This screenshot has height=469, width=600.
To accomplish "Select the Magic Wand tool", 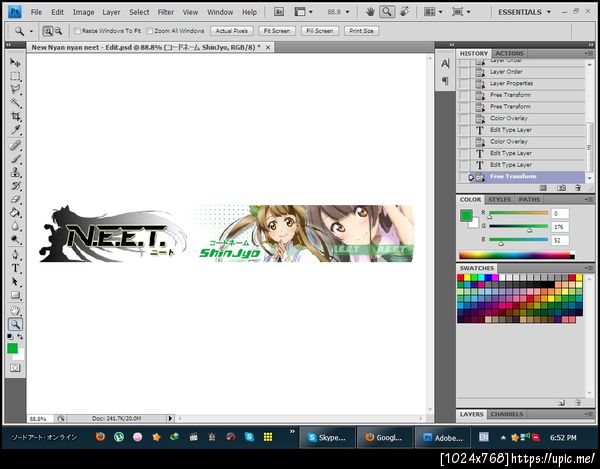I will [x=15, y=103].
